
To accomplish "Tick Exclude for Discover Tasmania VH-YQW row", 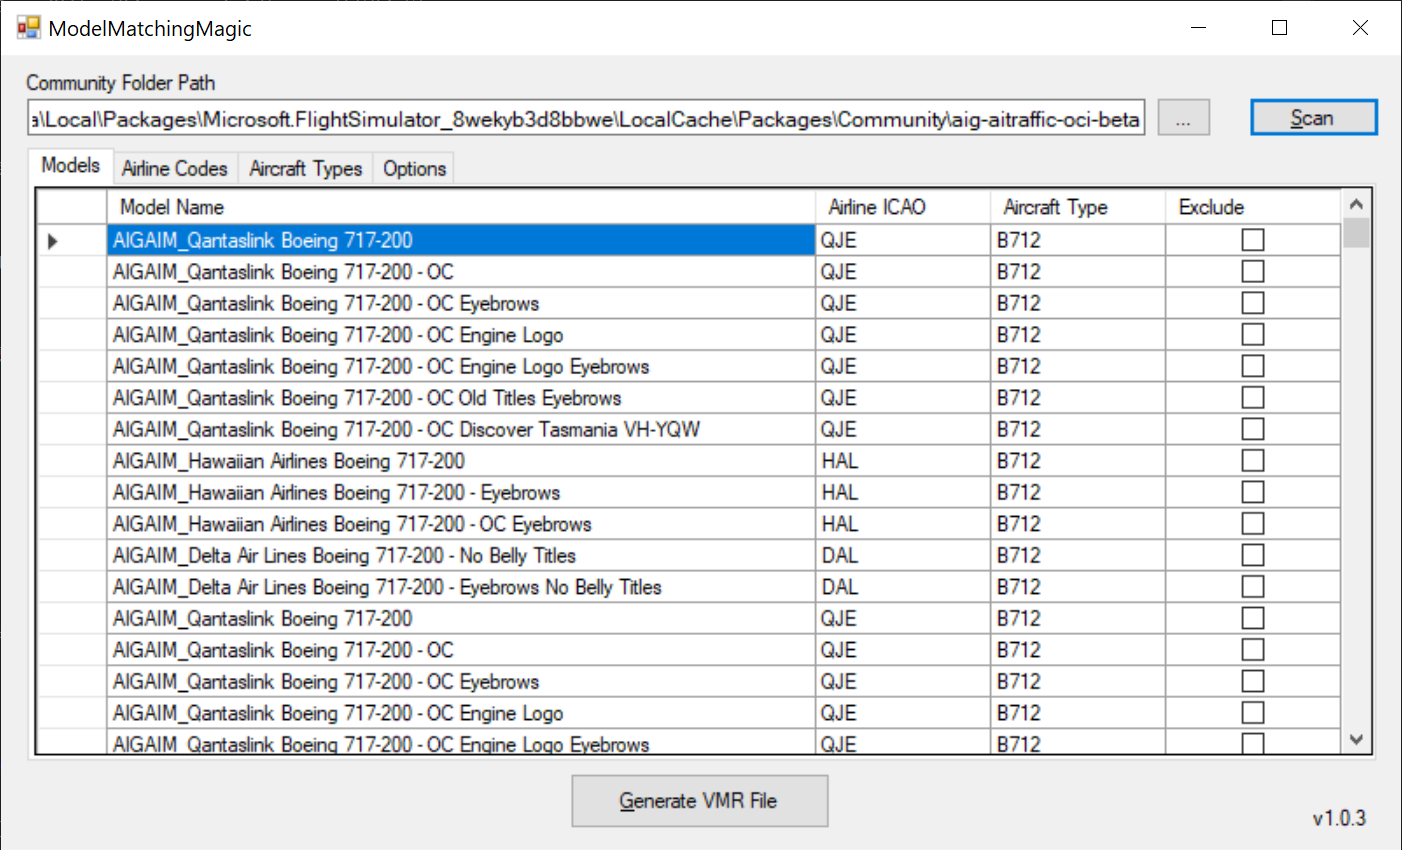I will [1252, 429].
